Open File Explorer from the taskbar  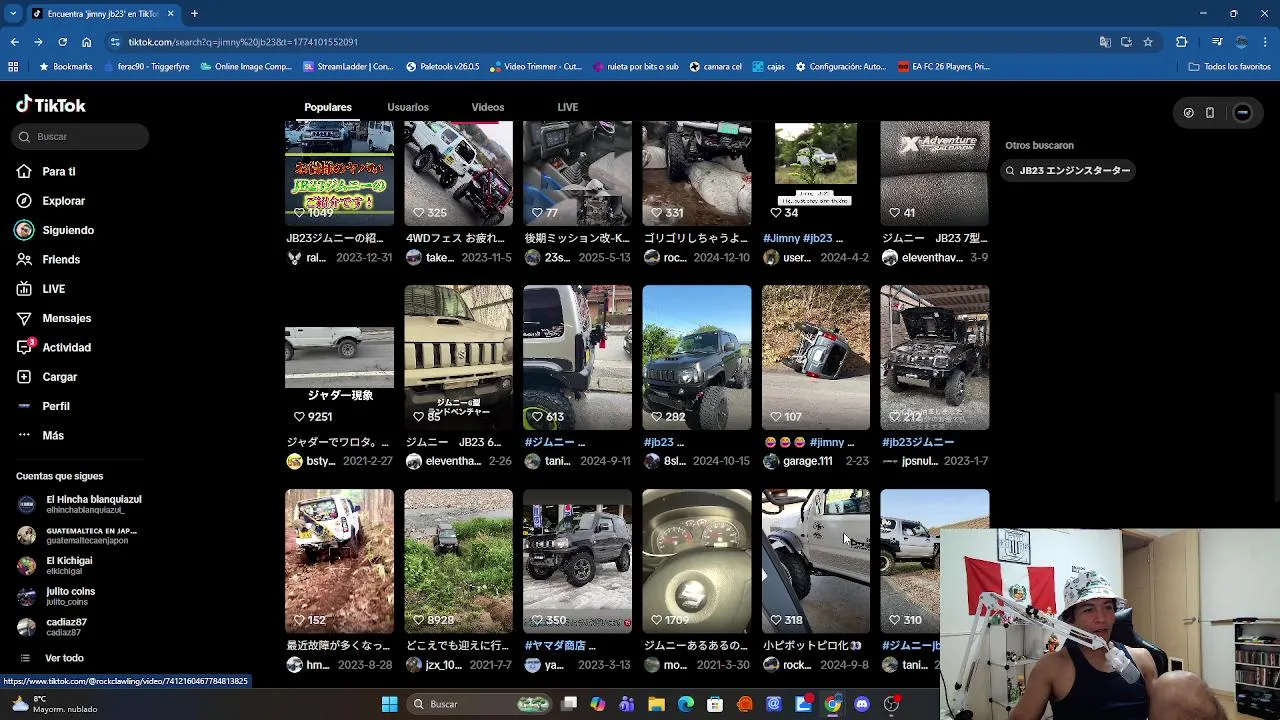pyautogui.click(x=656, y=704)
